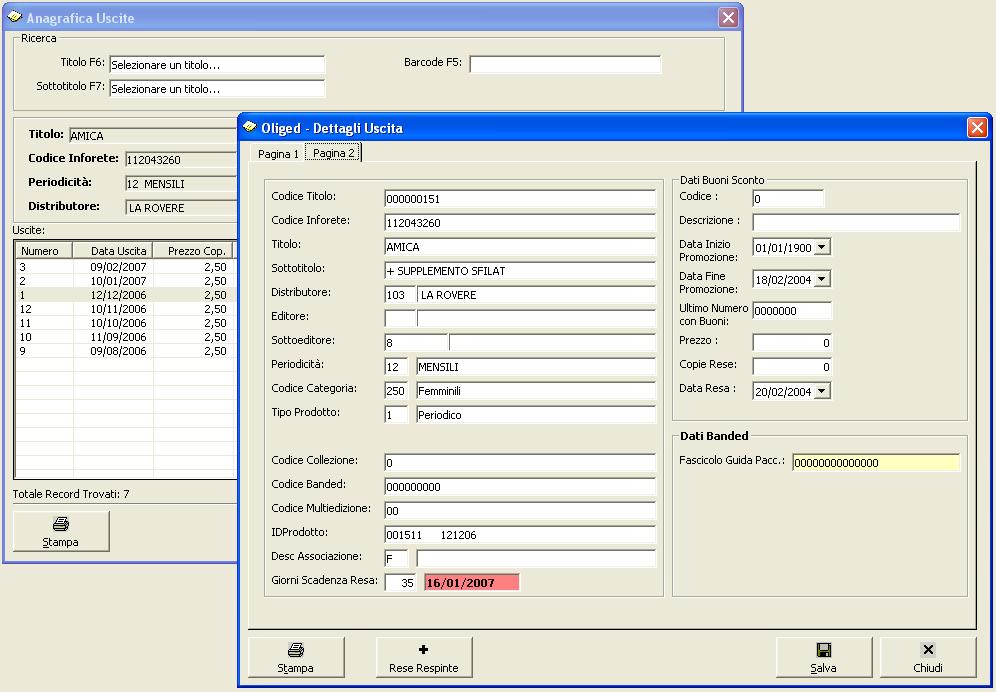Click the Desc Associazione code field F
Screen dimensions: 996x692
(396, 559)
